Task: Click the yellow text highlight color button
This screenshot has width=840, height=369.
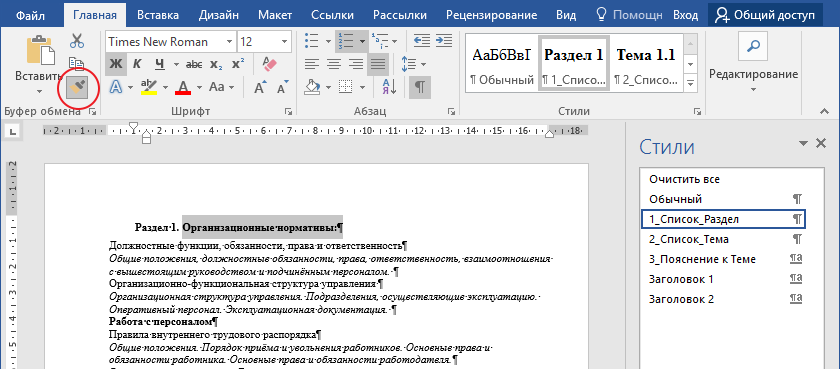Action: [148, 87]
